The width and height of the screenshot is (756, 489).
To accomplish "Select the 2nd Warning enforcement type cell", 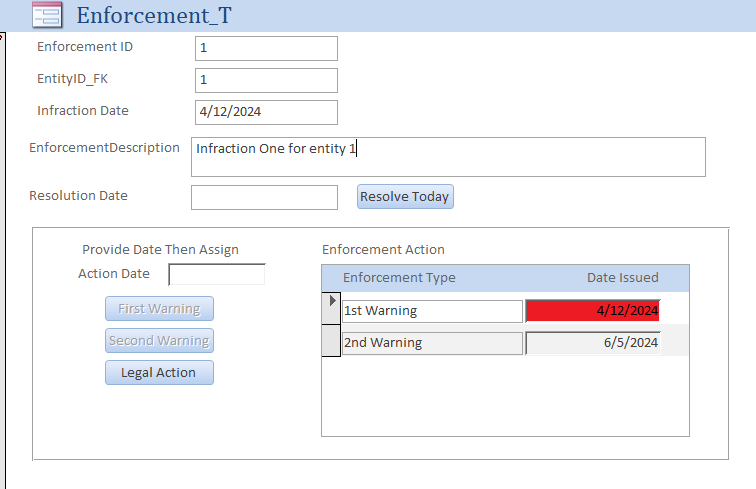I will [x=432, y=343].
